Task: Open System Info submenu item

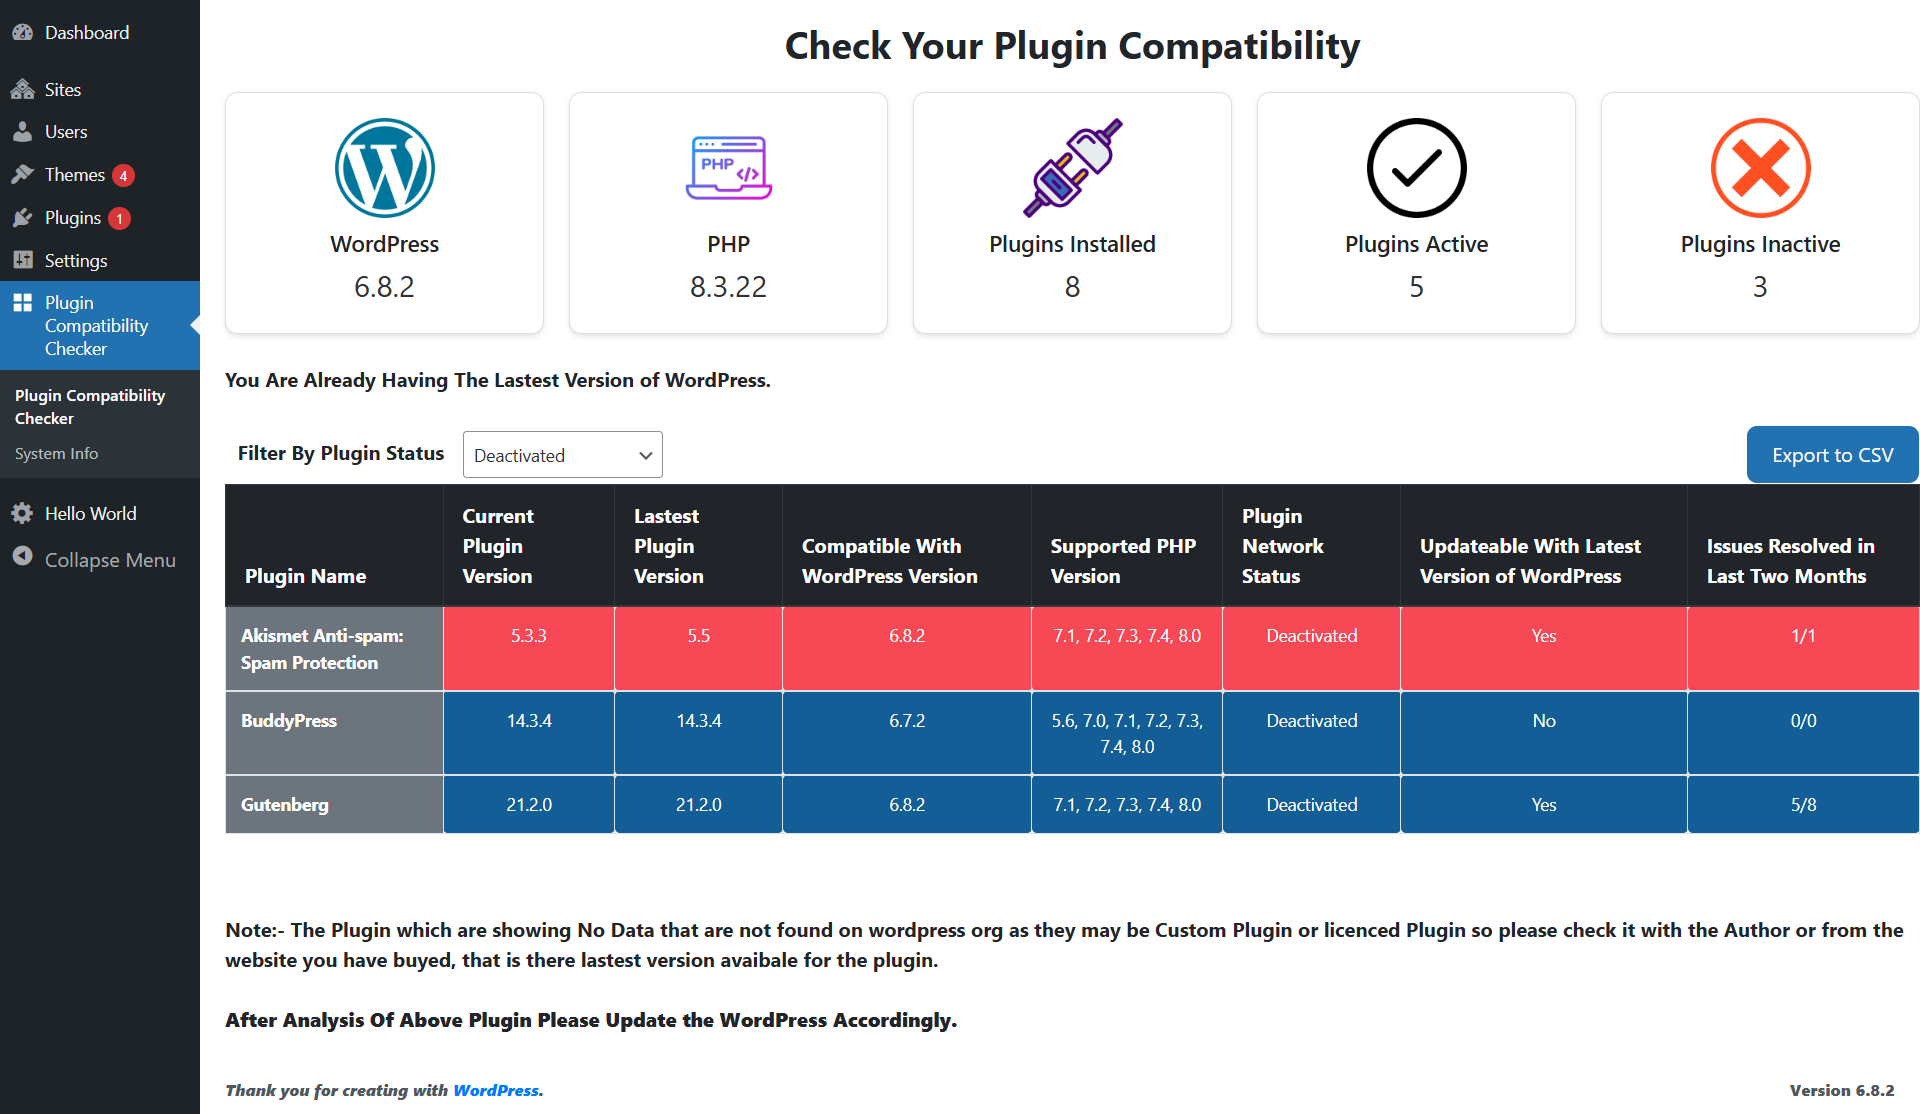Action: pyautogui.click(x=56, y=453)
